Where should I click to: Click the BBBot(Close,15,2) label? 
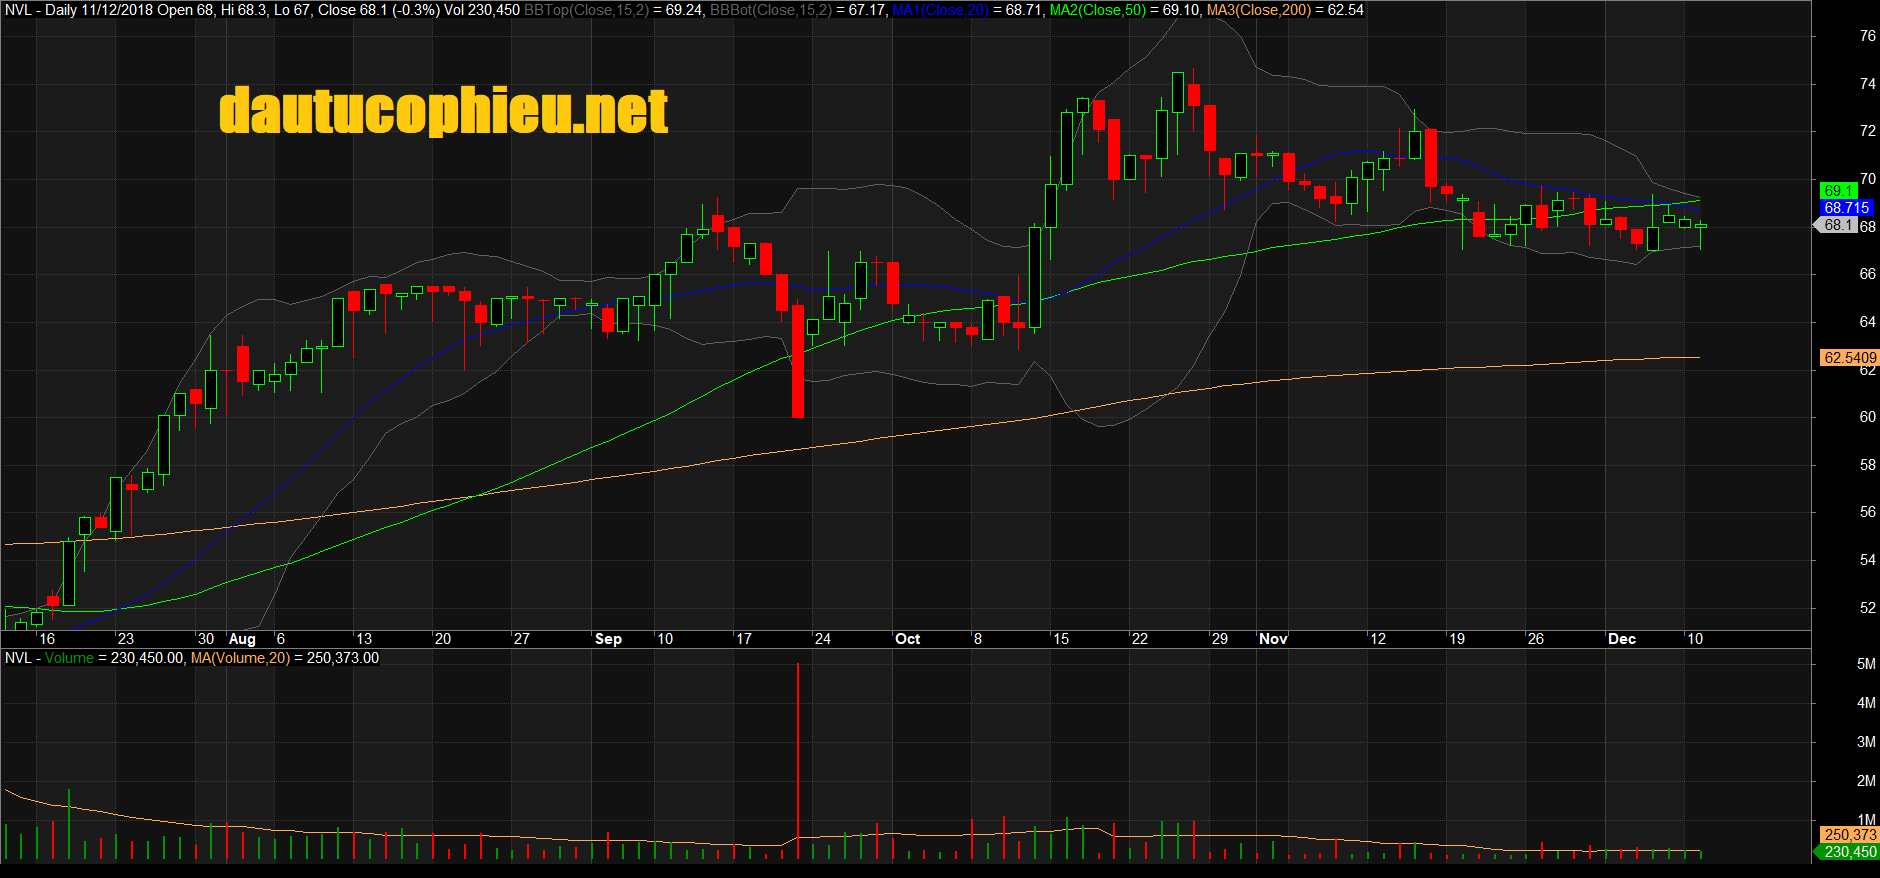point(770,10)
